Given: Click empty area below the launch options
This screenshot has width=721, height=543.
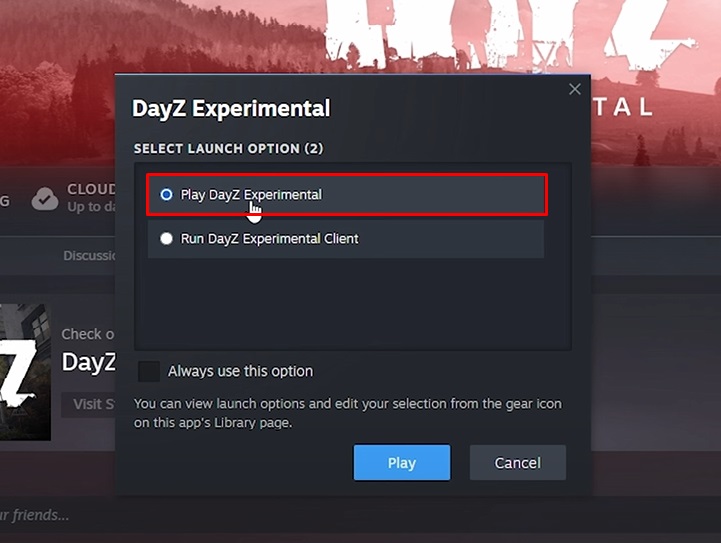Looking at the screenshot, I should click(353, 303).
